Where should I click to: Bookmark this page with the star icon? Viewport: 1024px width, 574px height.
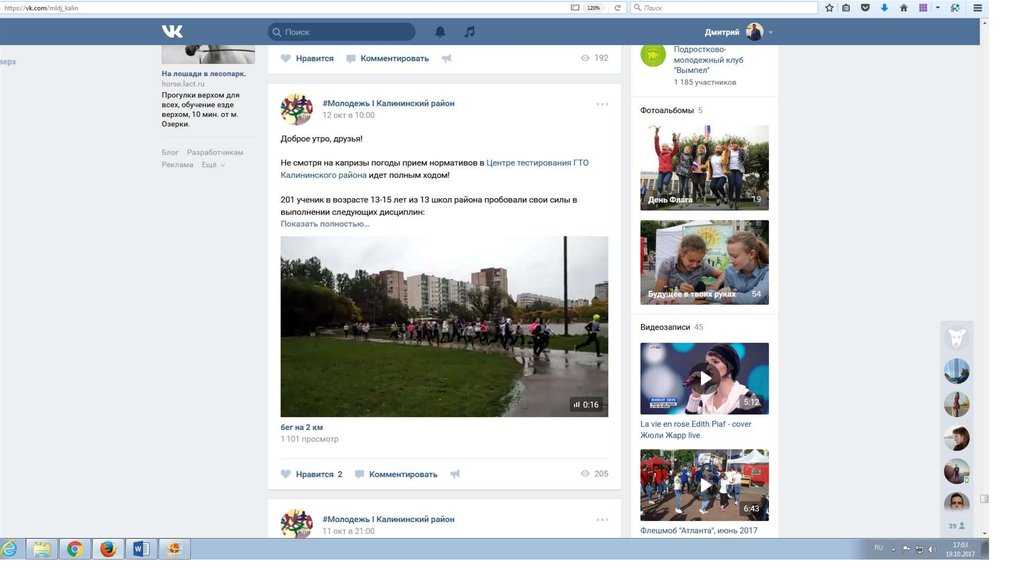(829, 8)
